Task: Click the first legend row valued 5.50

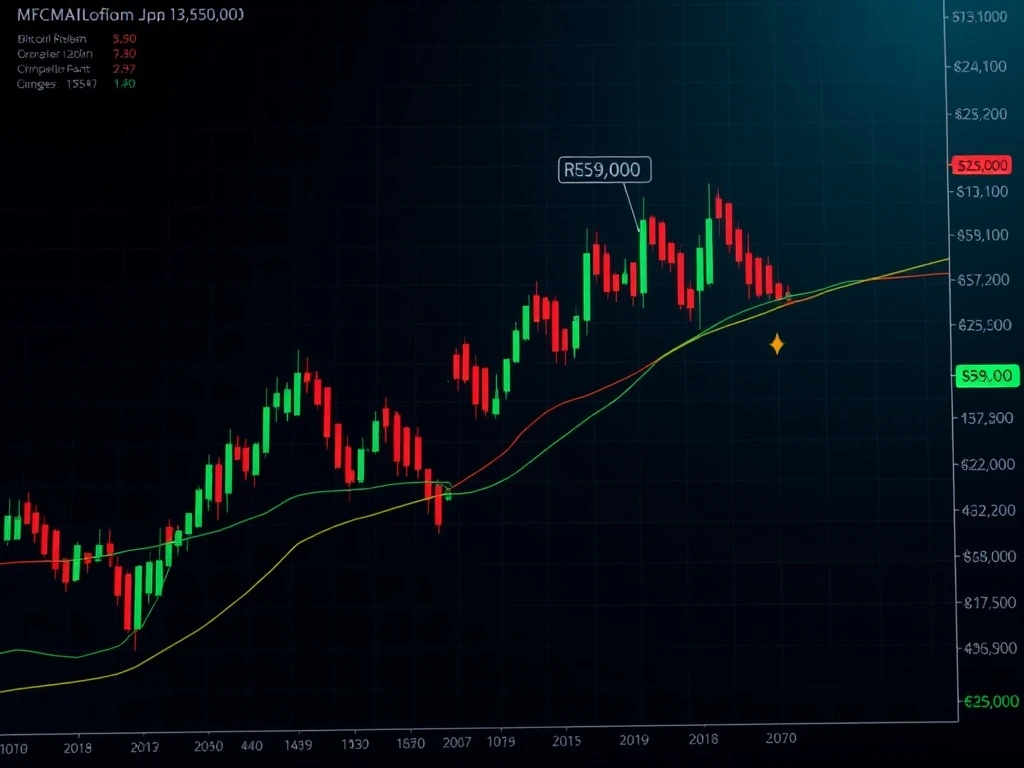Action: 70,38
